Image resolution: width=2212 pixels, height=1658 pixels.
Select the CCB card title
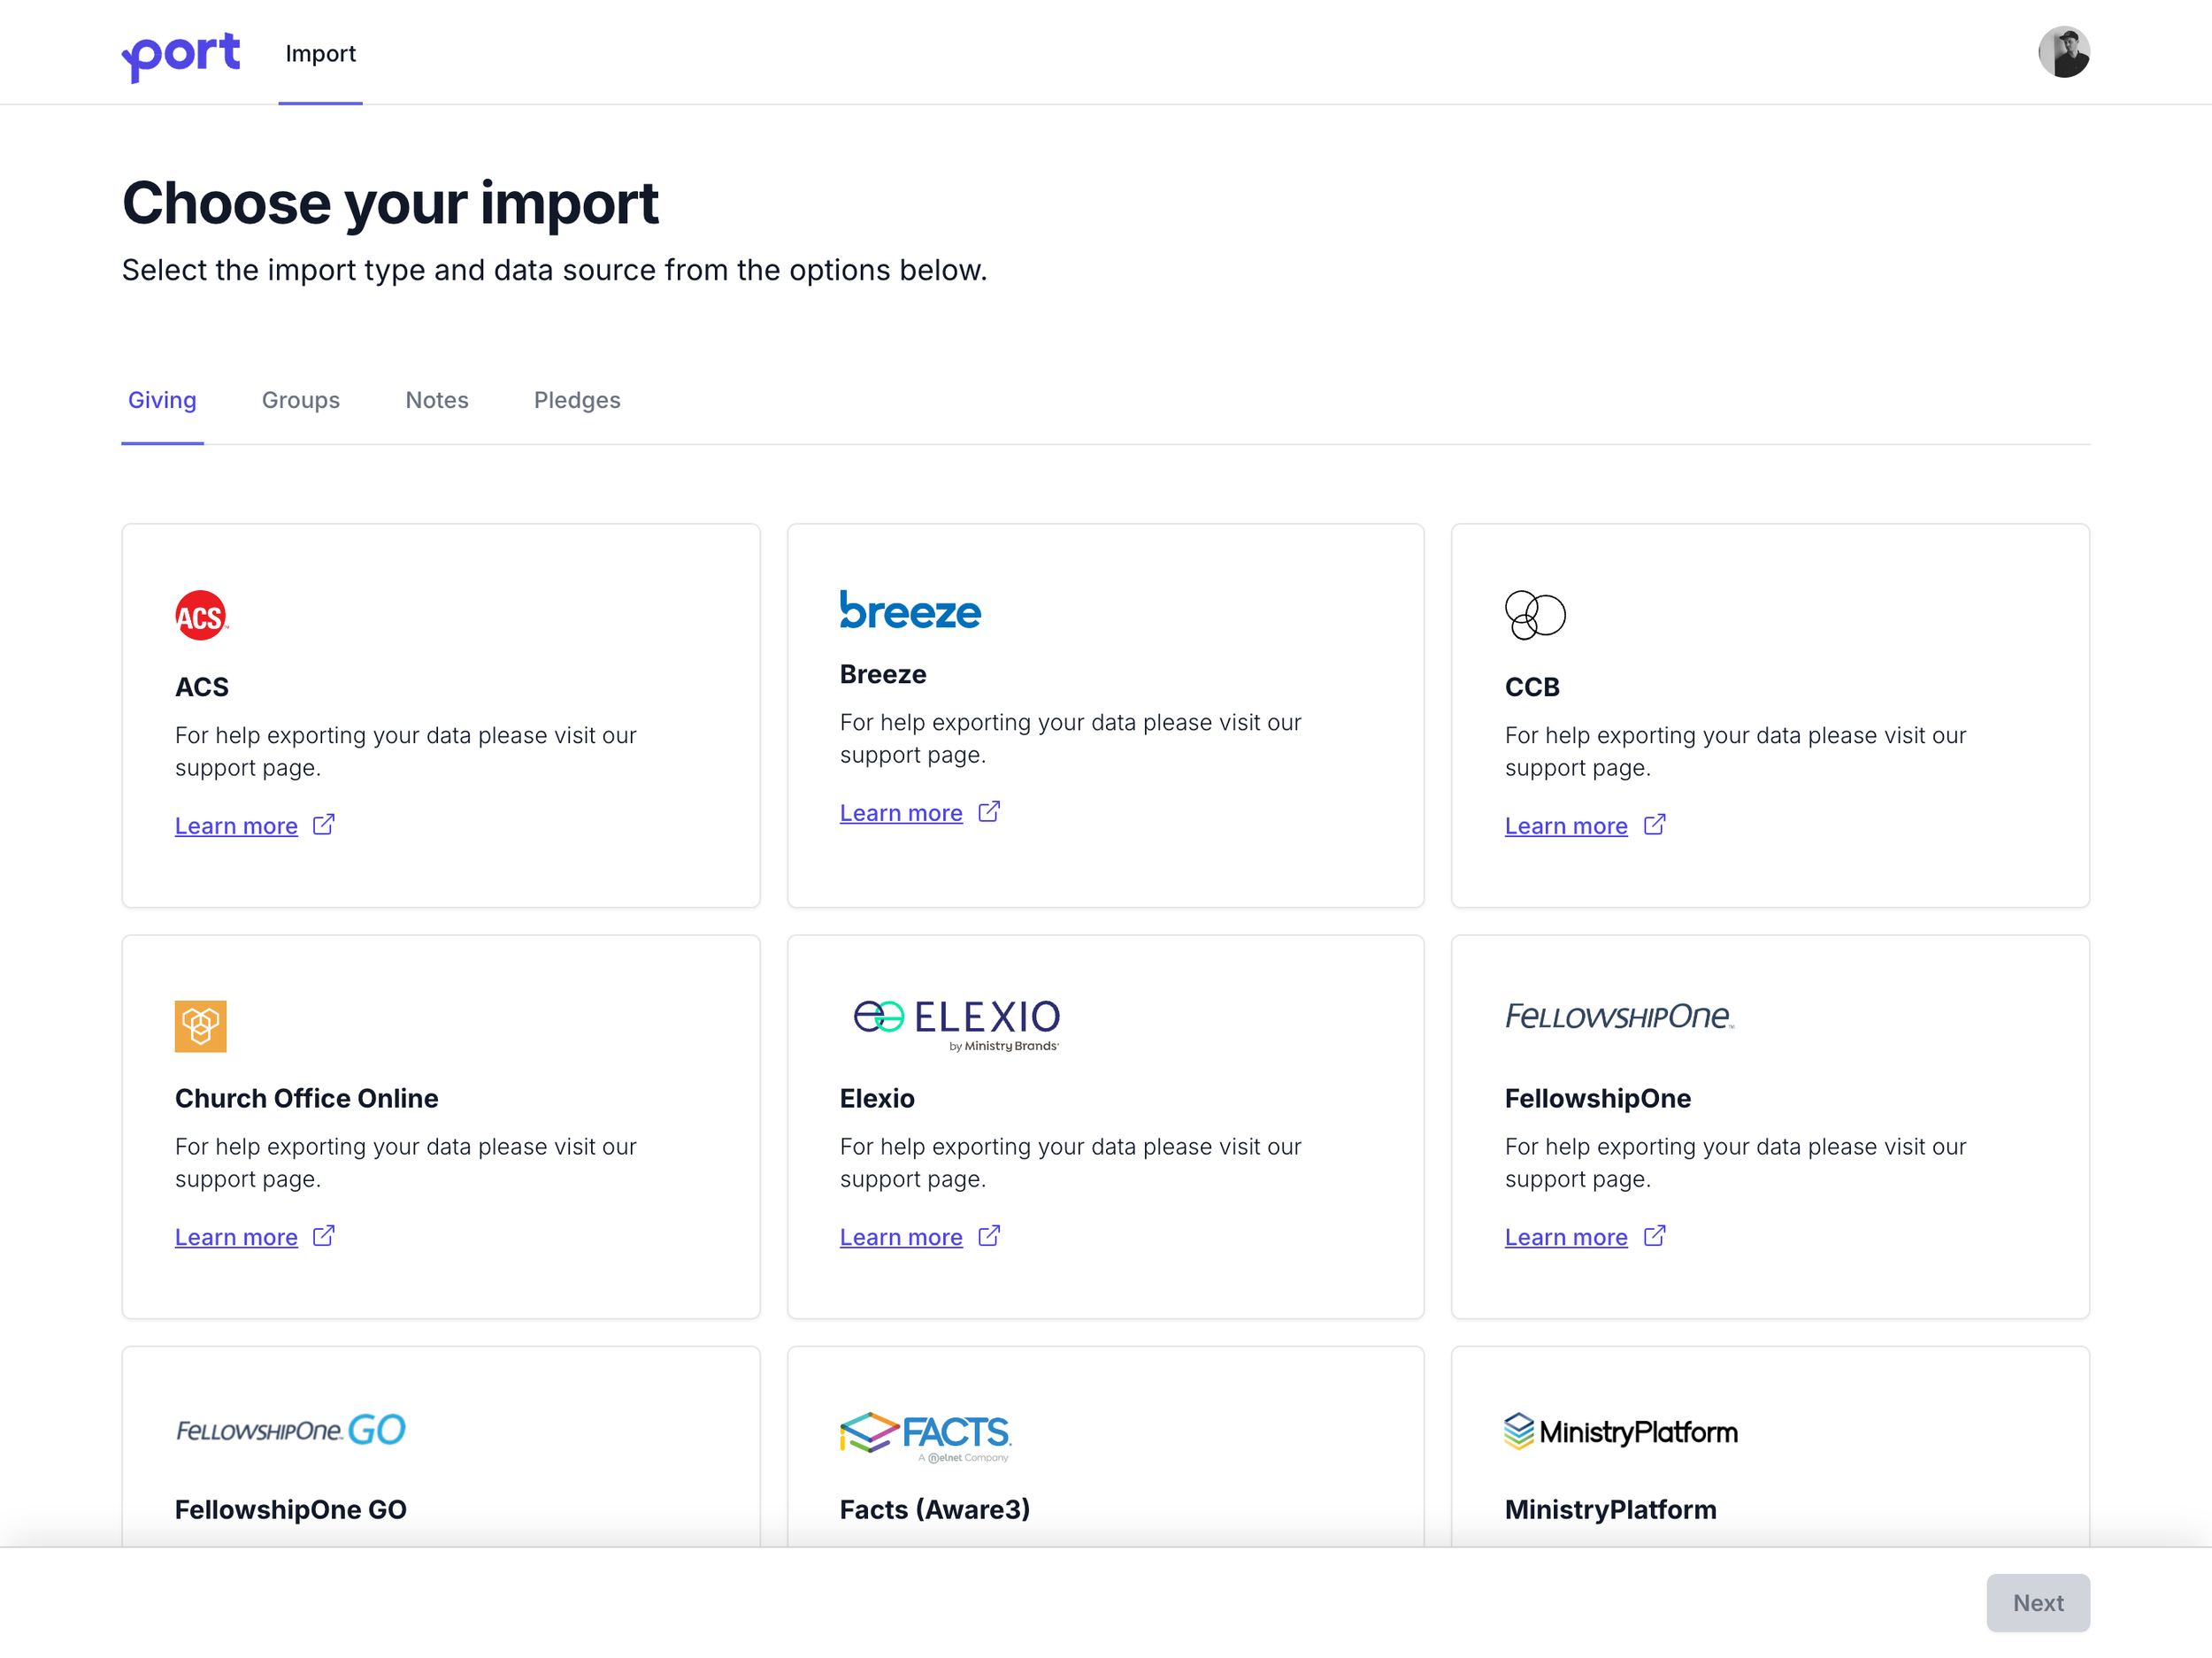(x=1532, y=687)
